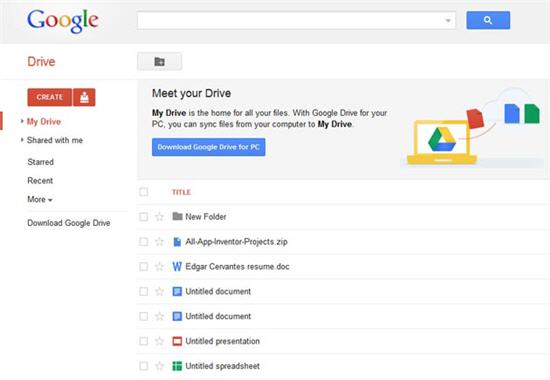The image size is (550, 380).
Task: Click the upload icon beside CREATE
Action: (84, 97)
